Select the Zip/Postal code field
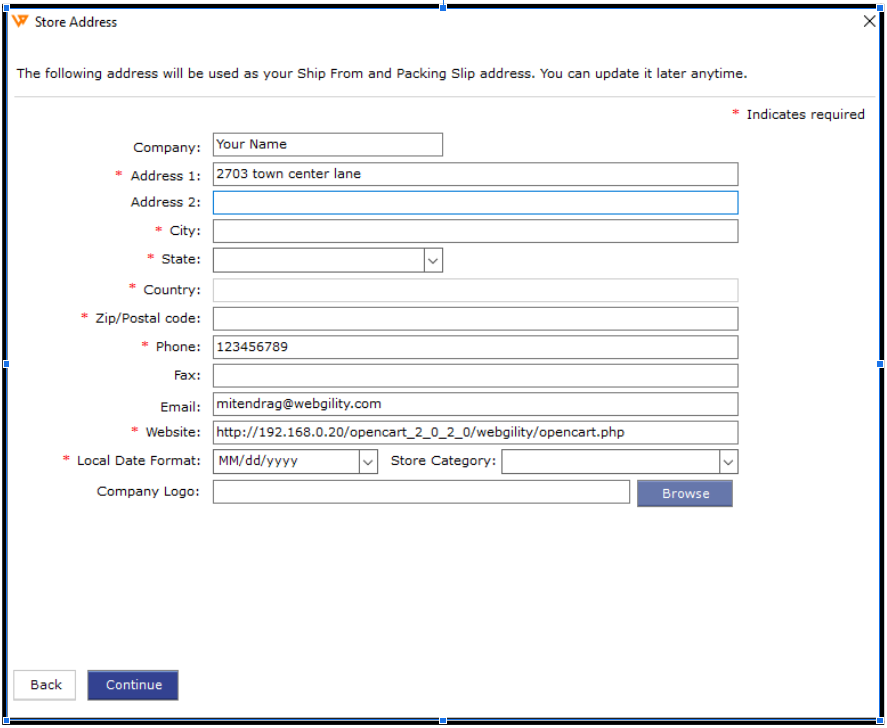Viewport: 887px width, 728px height. tap(475, 319)
